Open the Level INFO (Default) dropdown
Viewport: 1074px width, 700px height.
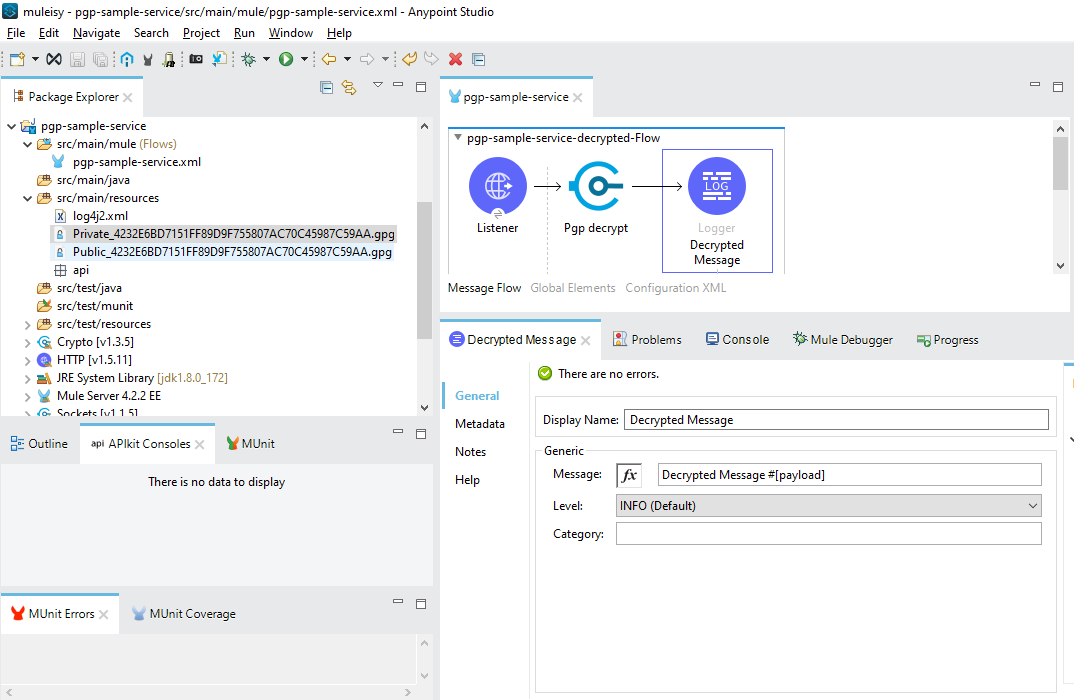(x=829, y=505)
